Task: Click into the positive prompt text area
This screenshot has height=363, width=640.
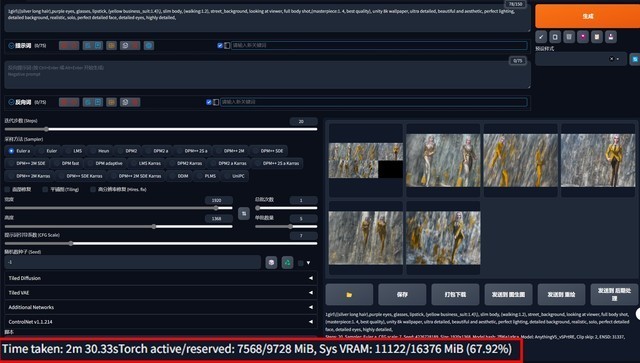Action: (267, 18)
